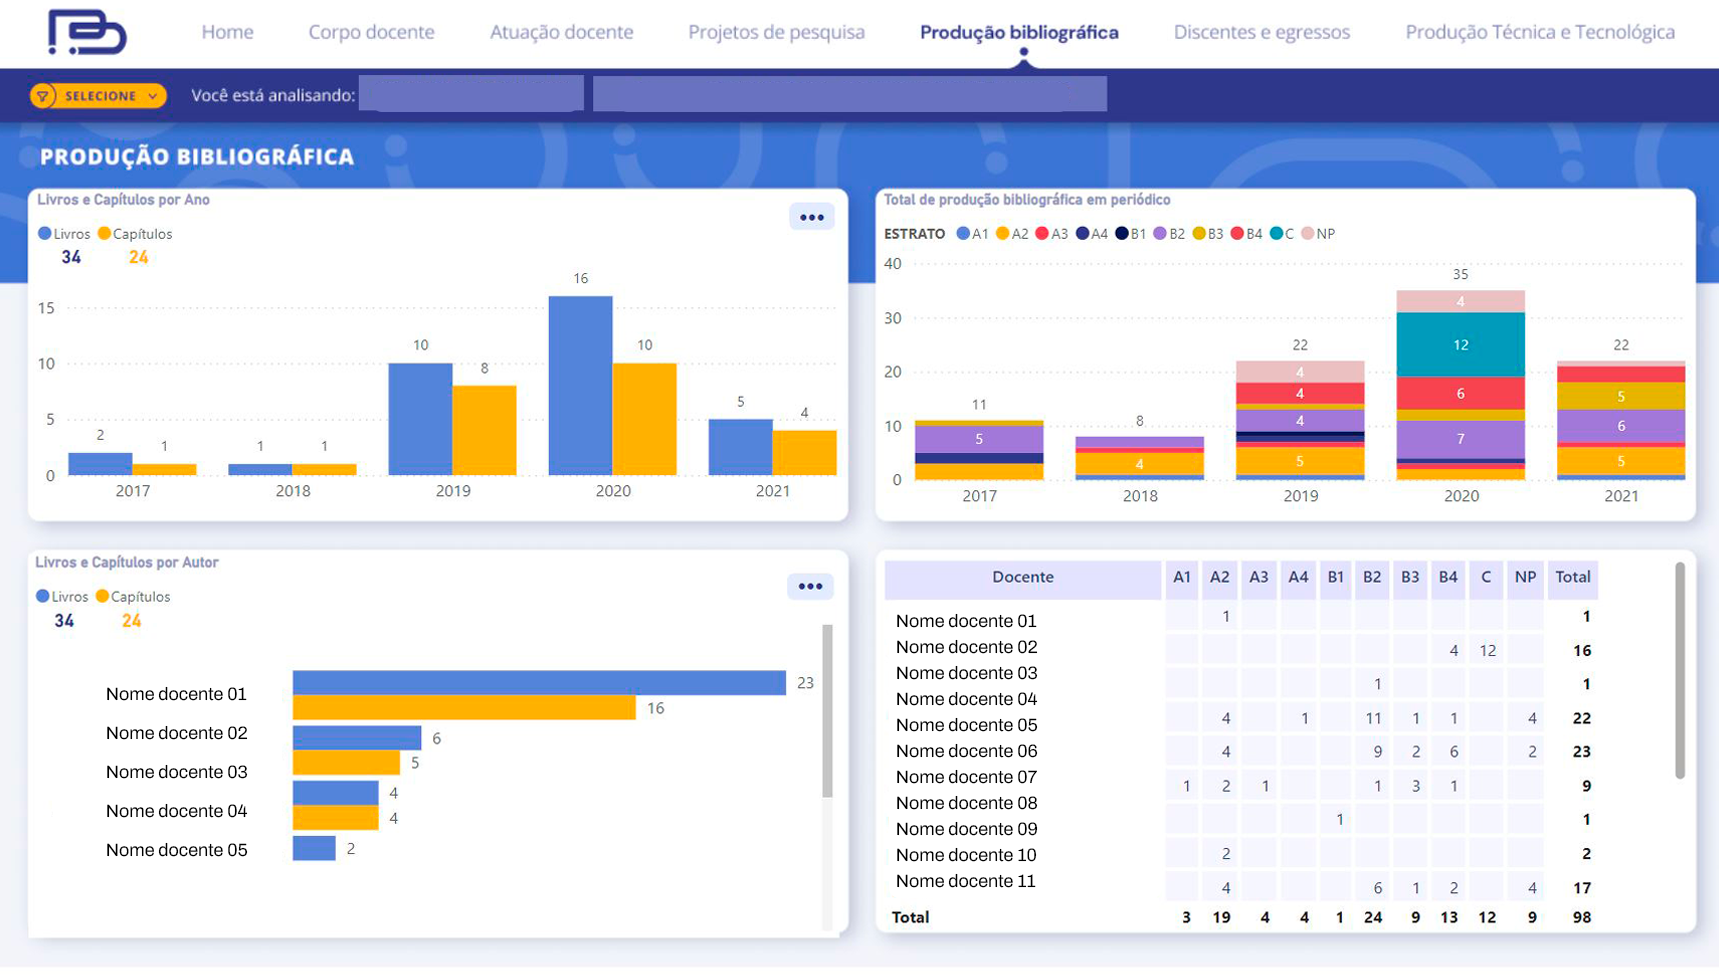Open more options on Livros e Capítulos por Ano
Image resolution: width=1719 pixels, height=978 pixels.
tap(811, 217)
